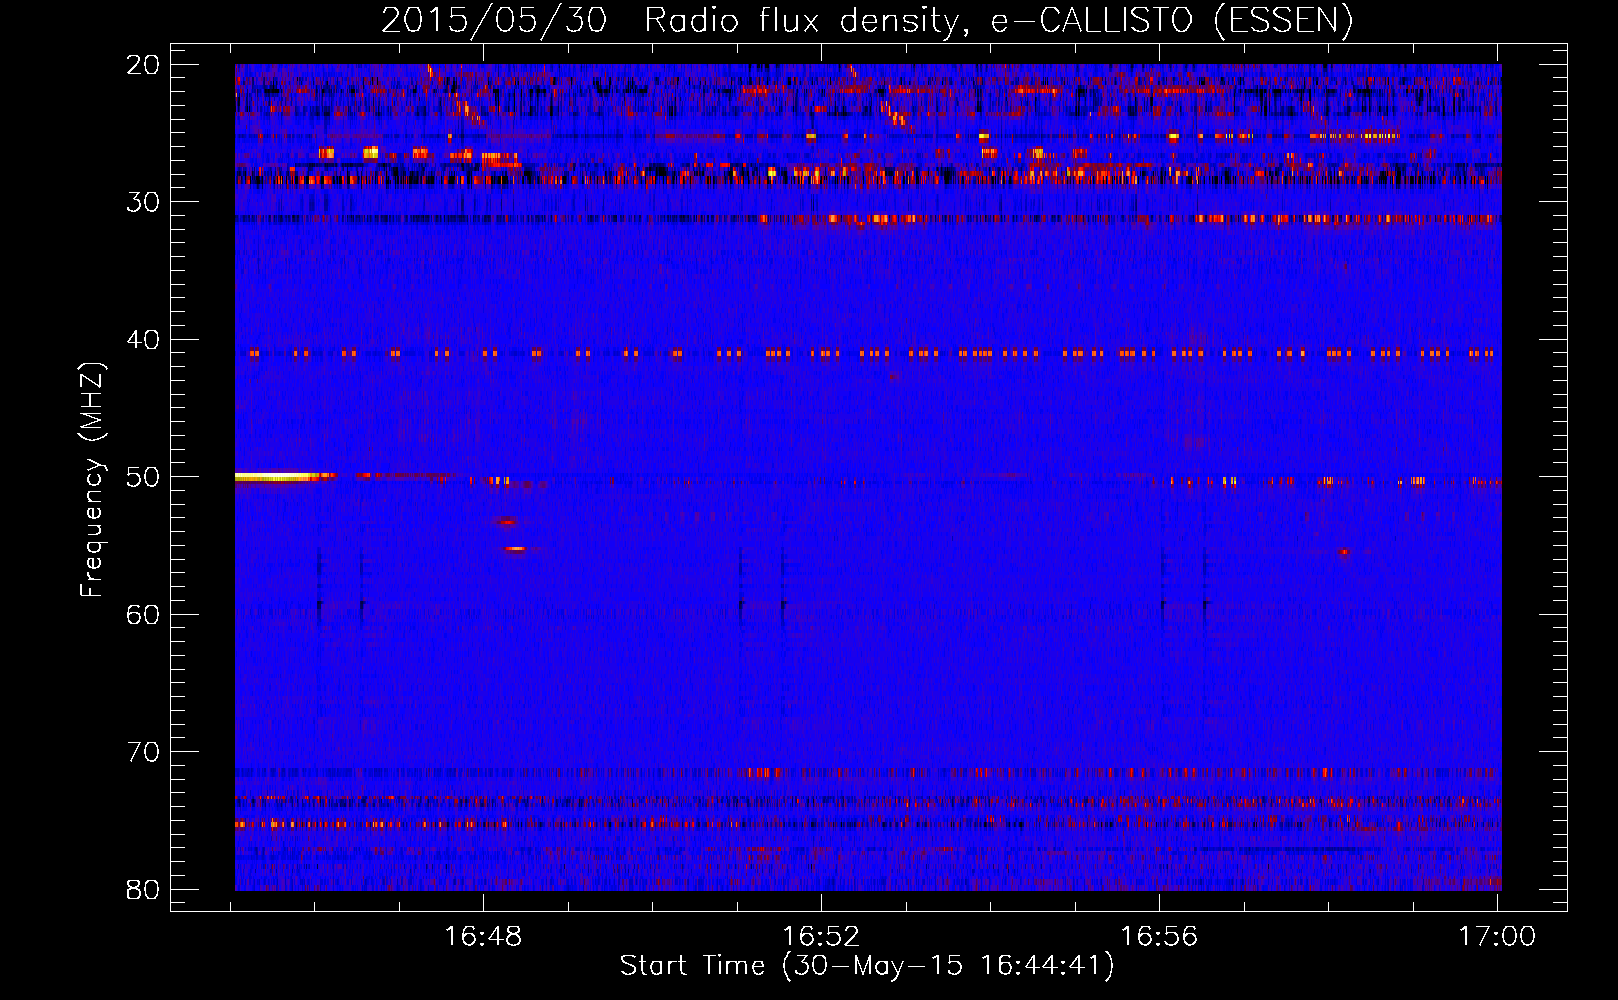Click the frequency tick label '20'
Screen dimensions: 1618x1000
(x=143, y=65)
